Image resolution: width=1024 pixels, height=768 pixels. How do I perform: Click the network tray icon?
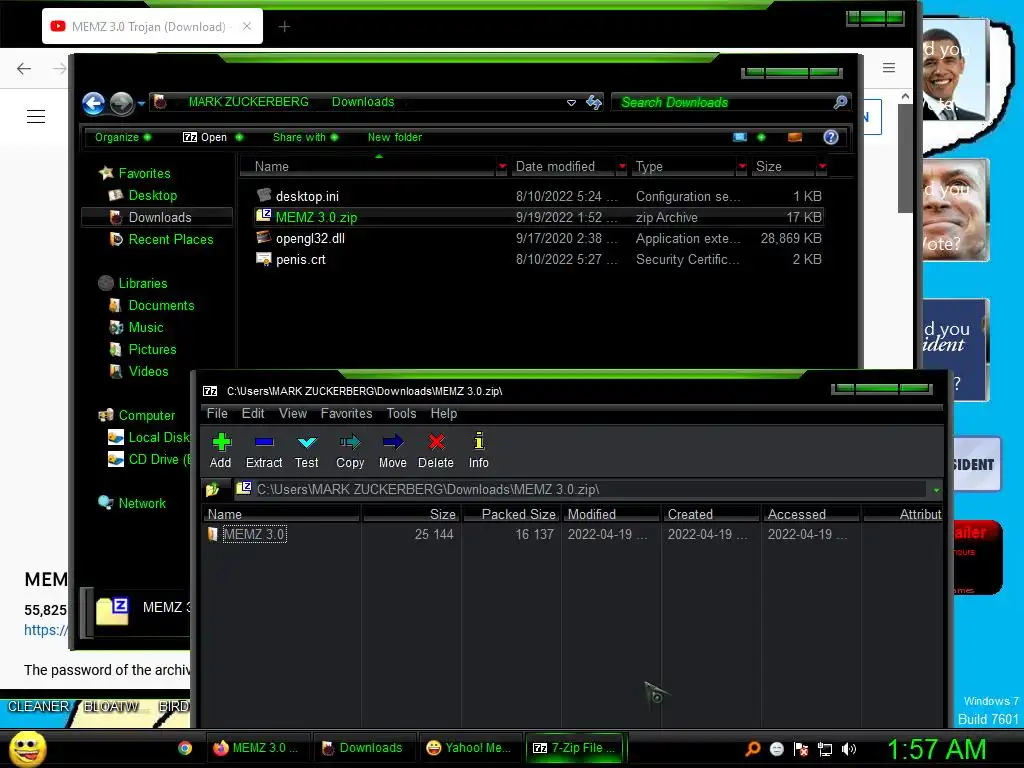825,749
